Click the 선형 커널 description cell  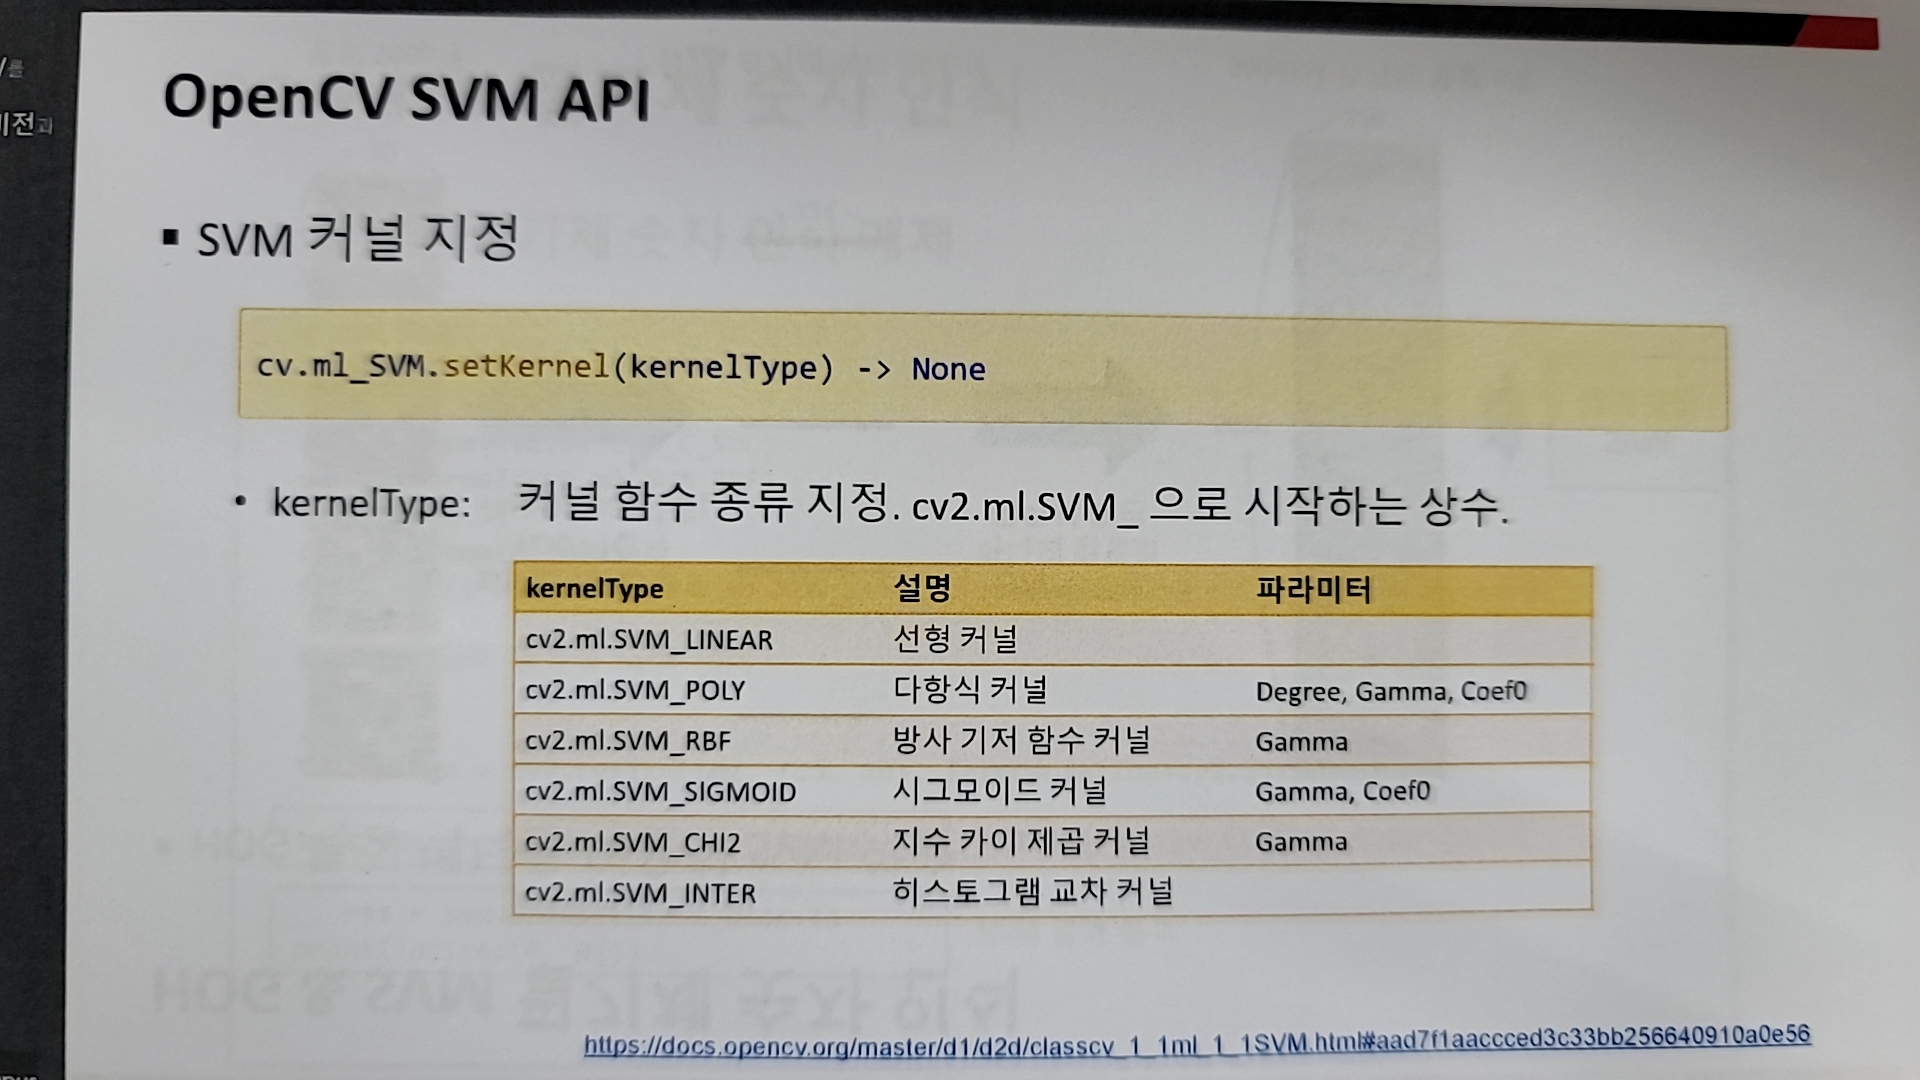pos(954,638)
